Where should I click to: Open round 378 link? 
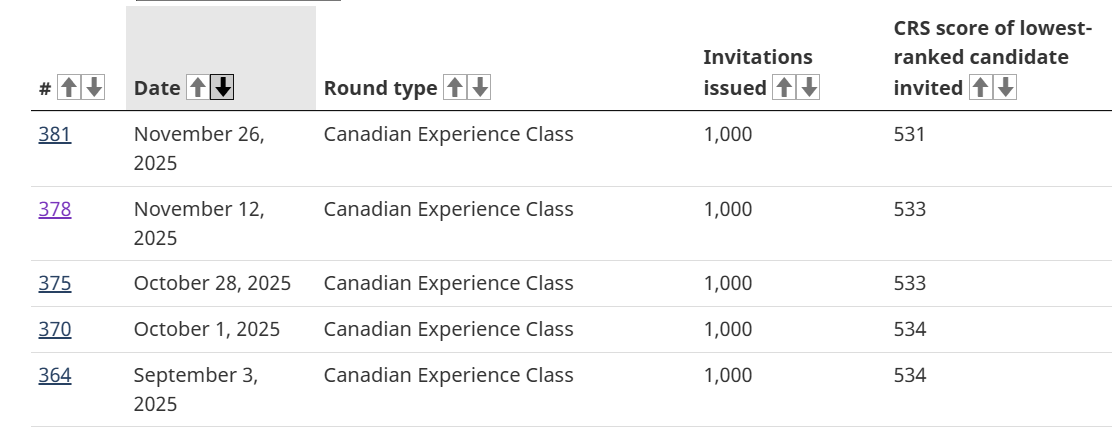[x=55, y=209]
